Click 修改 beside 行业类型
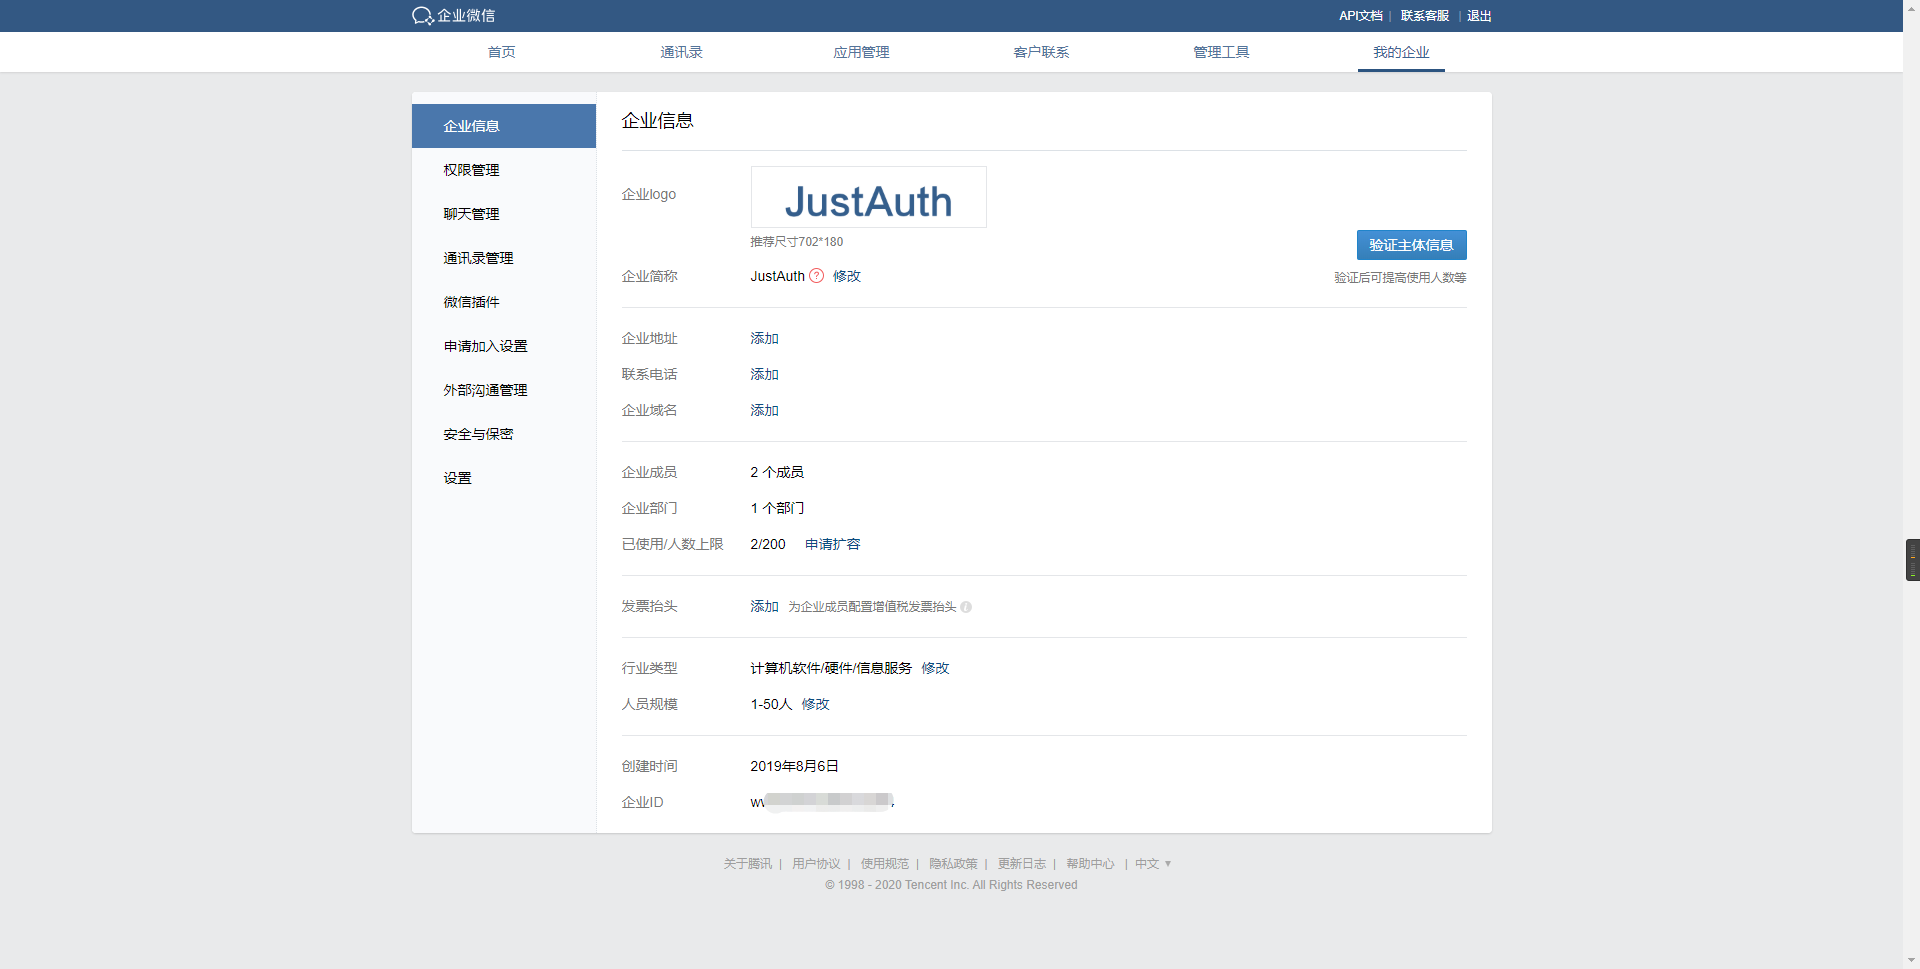Screen dimensions: 1920x969 [x=935, y=669]
